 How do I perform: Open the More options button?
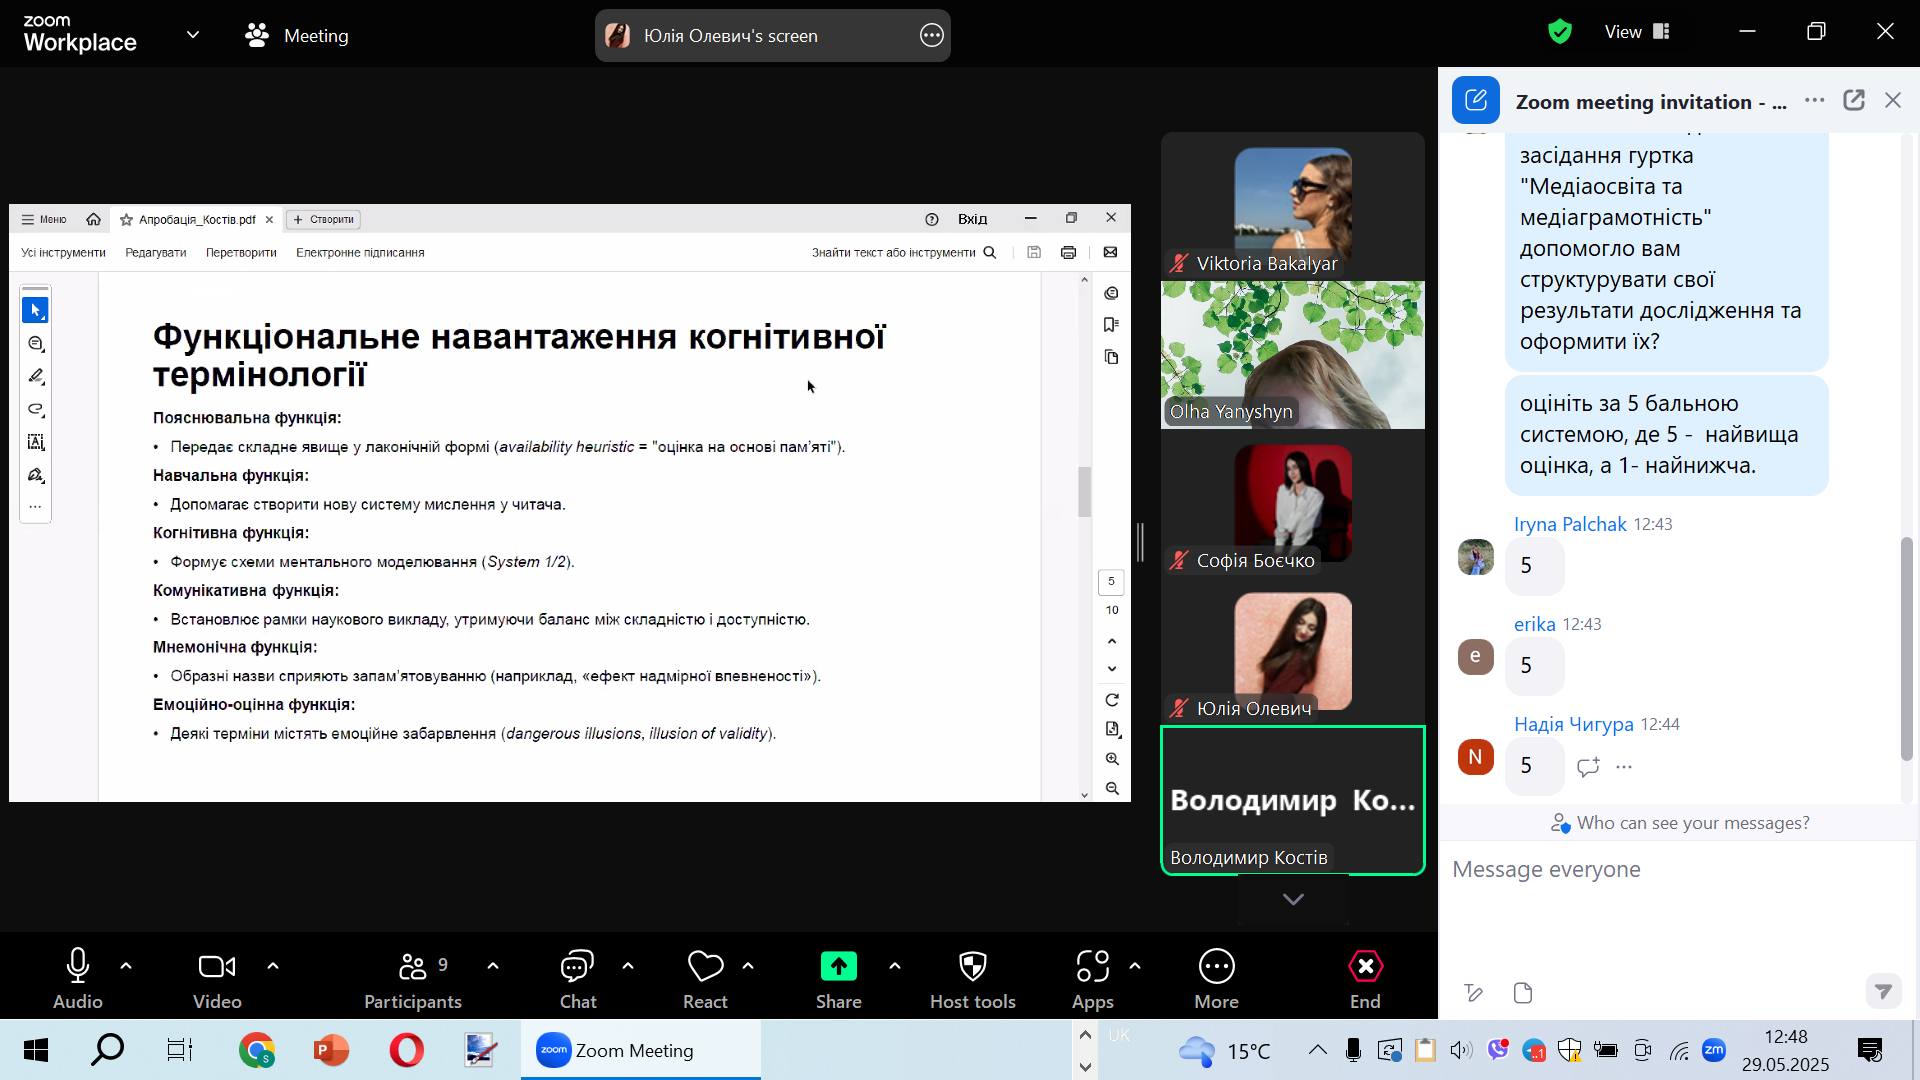point(1216,979)
